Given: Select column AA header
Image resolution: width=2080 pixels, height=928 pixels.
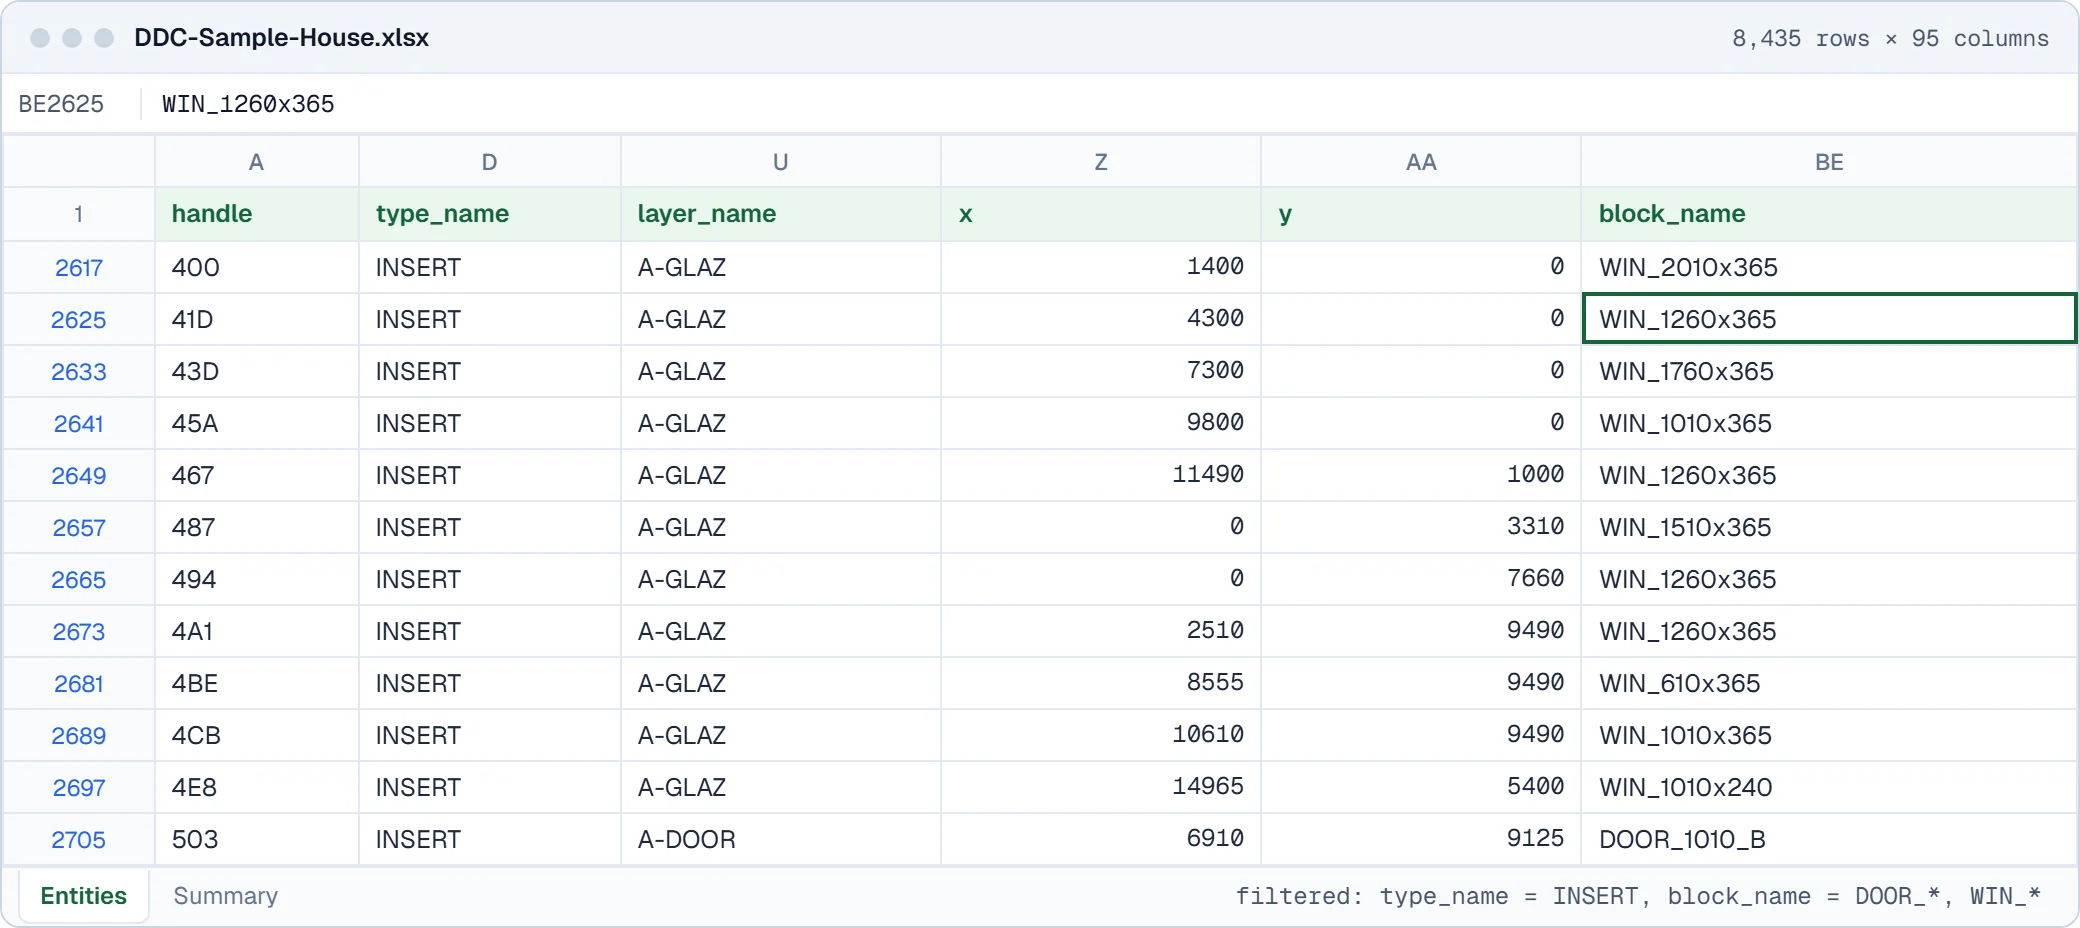Looking at the screenshot, I should coord(1421,162).
